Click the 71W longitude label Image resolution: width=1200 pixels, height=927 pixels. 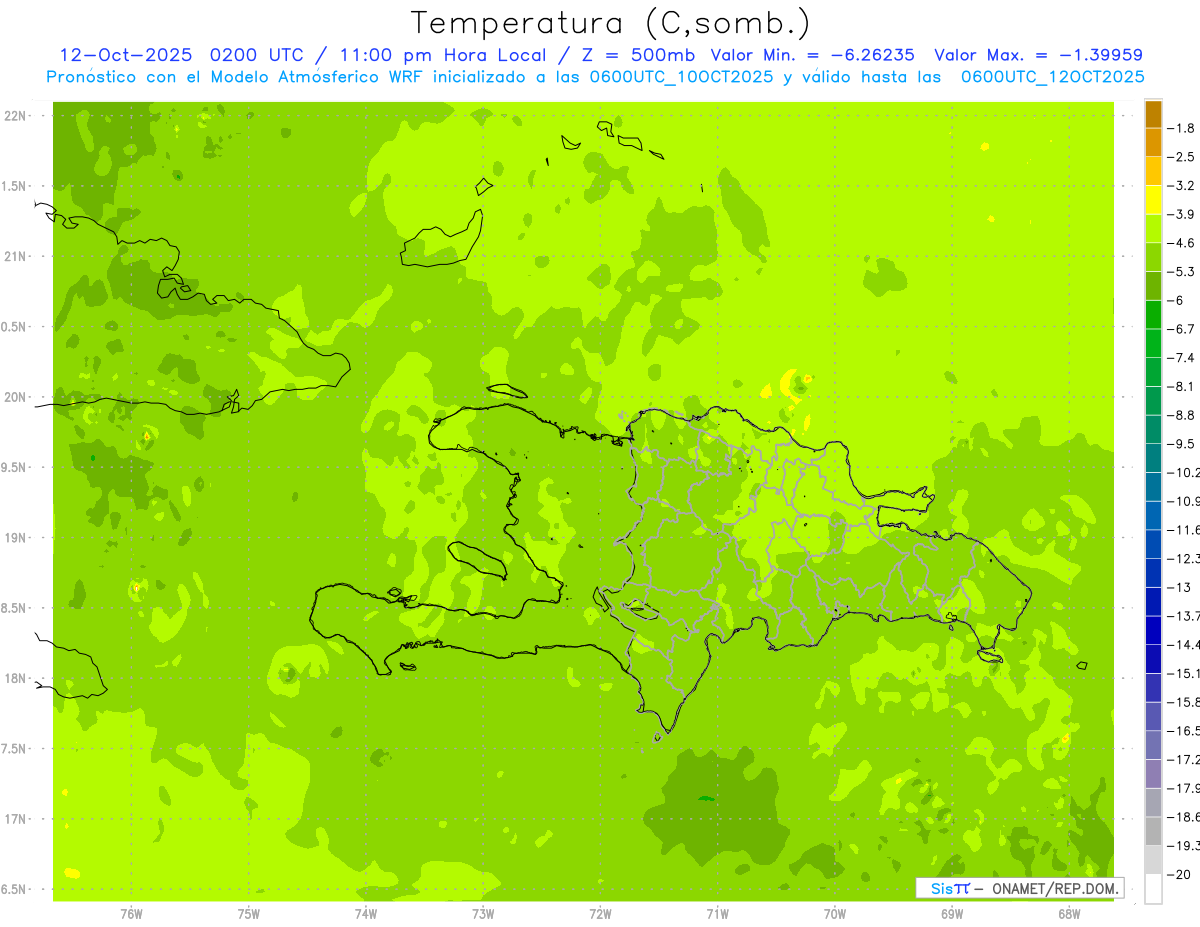(x=717, y=913)
